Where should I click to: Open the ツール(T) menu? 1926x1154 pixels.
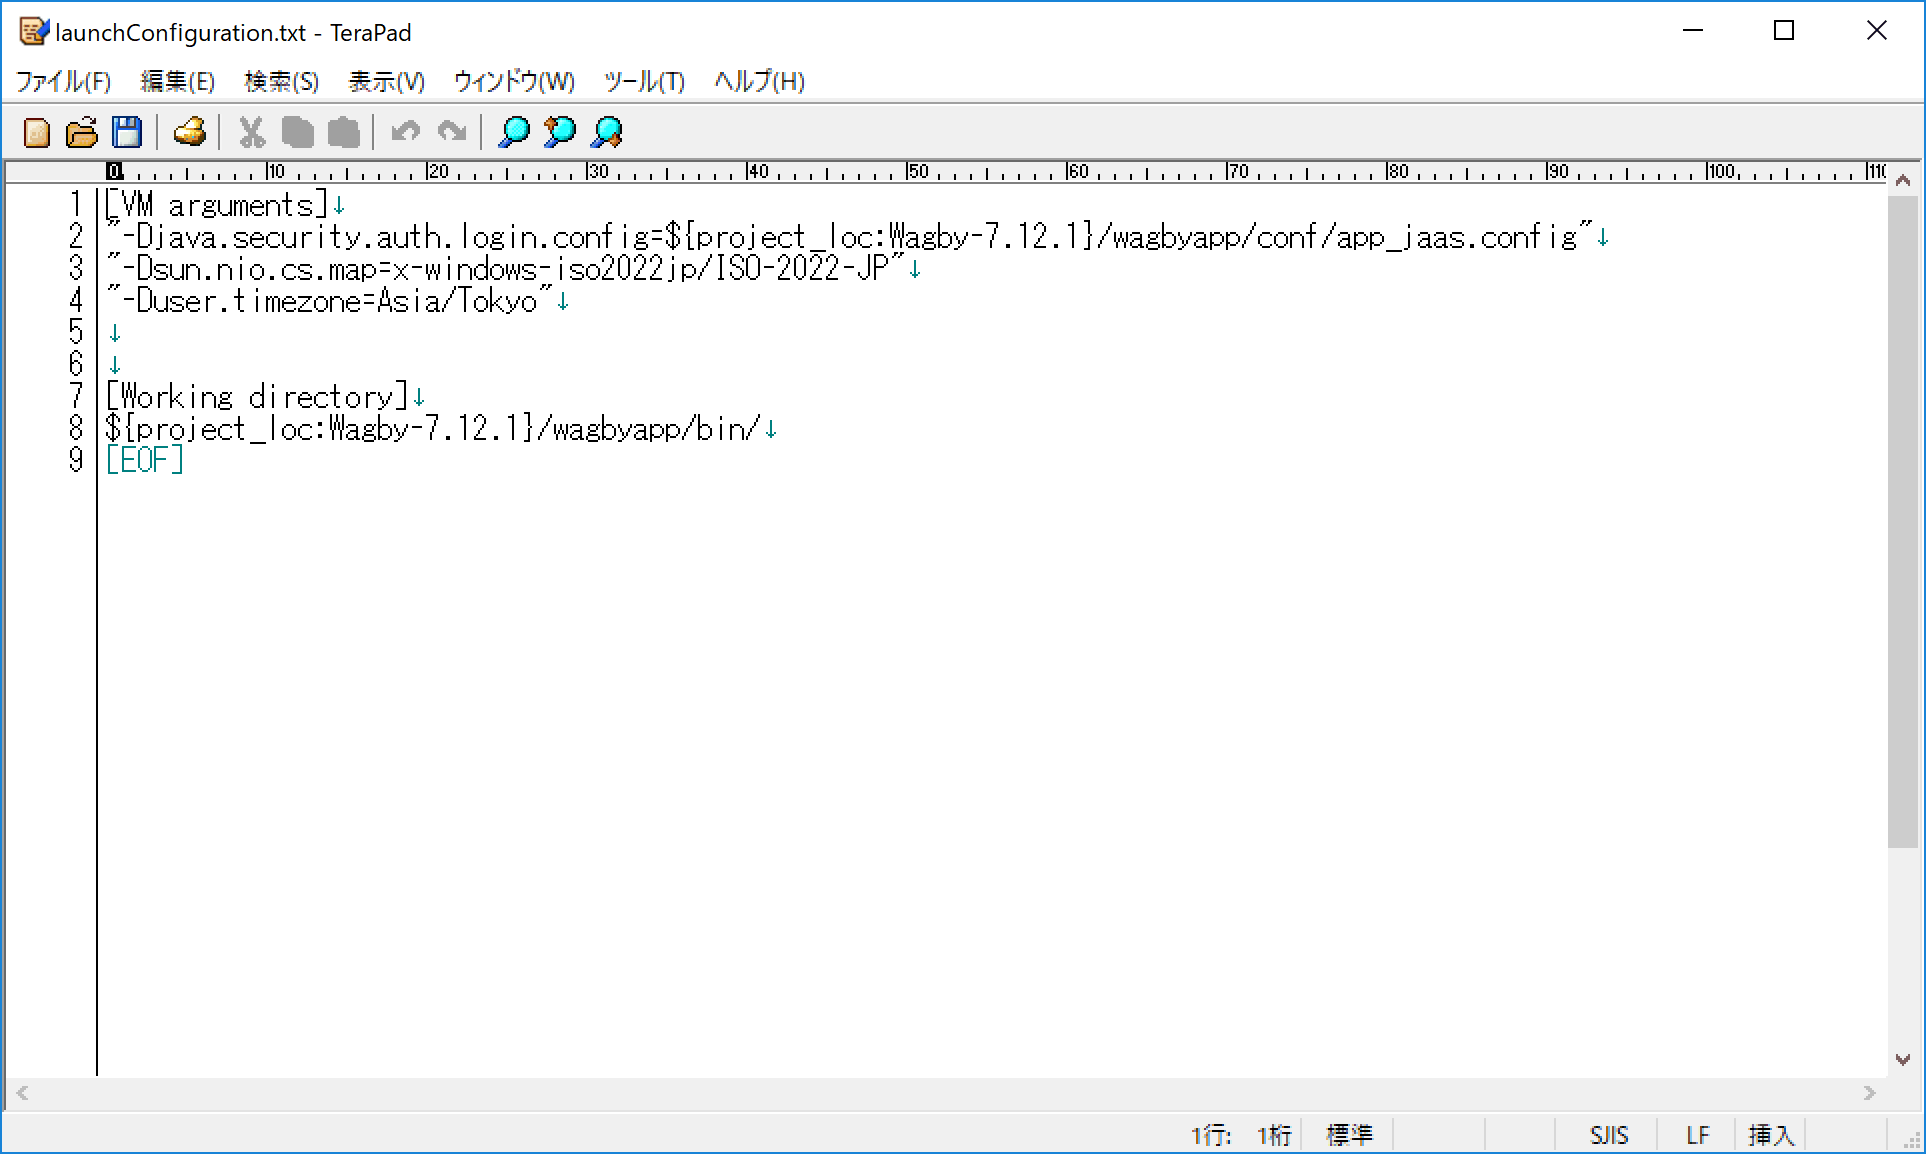tap(644, 81)
